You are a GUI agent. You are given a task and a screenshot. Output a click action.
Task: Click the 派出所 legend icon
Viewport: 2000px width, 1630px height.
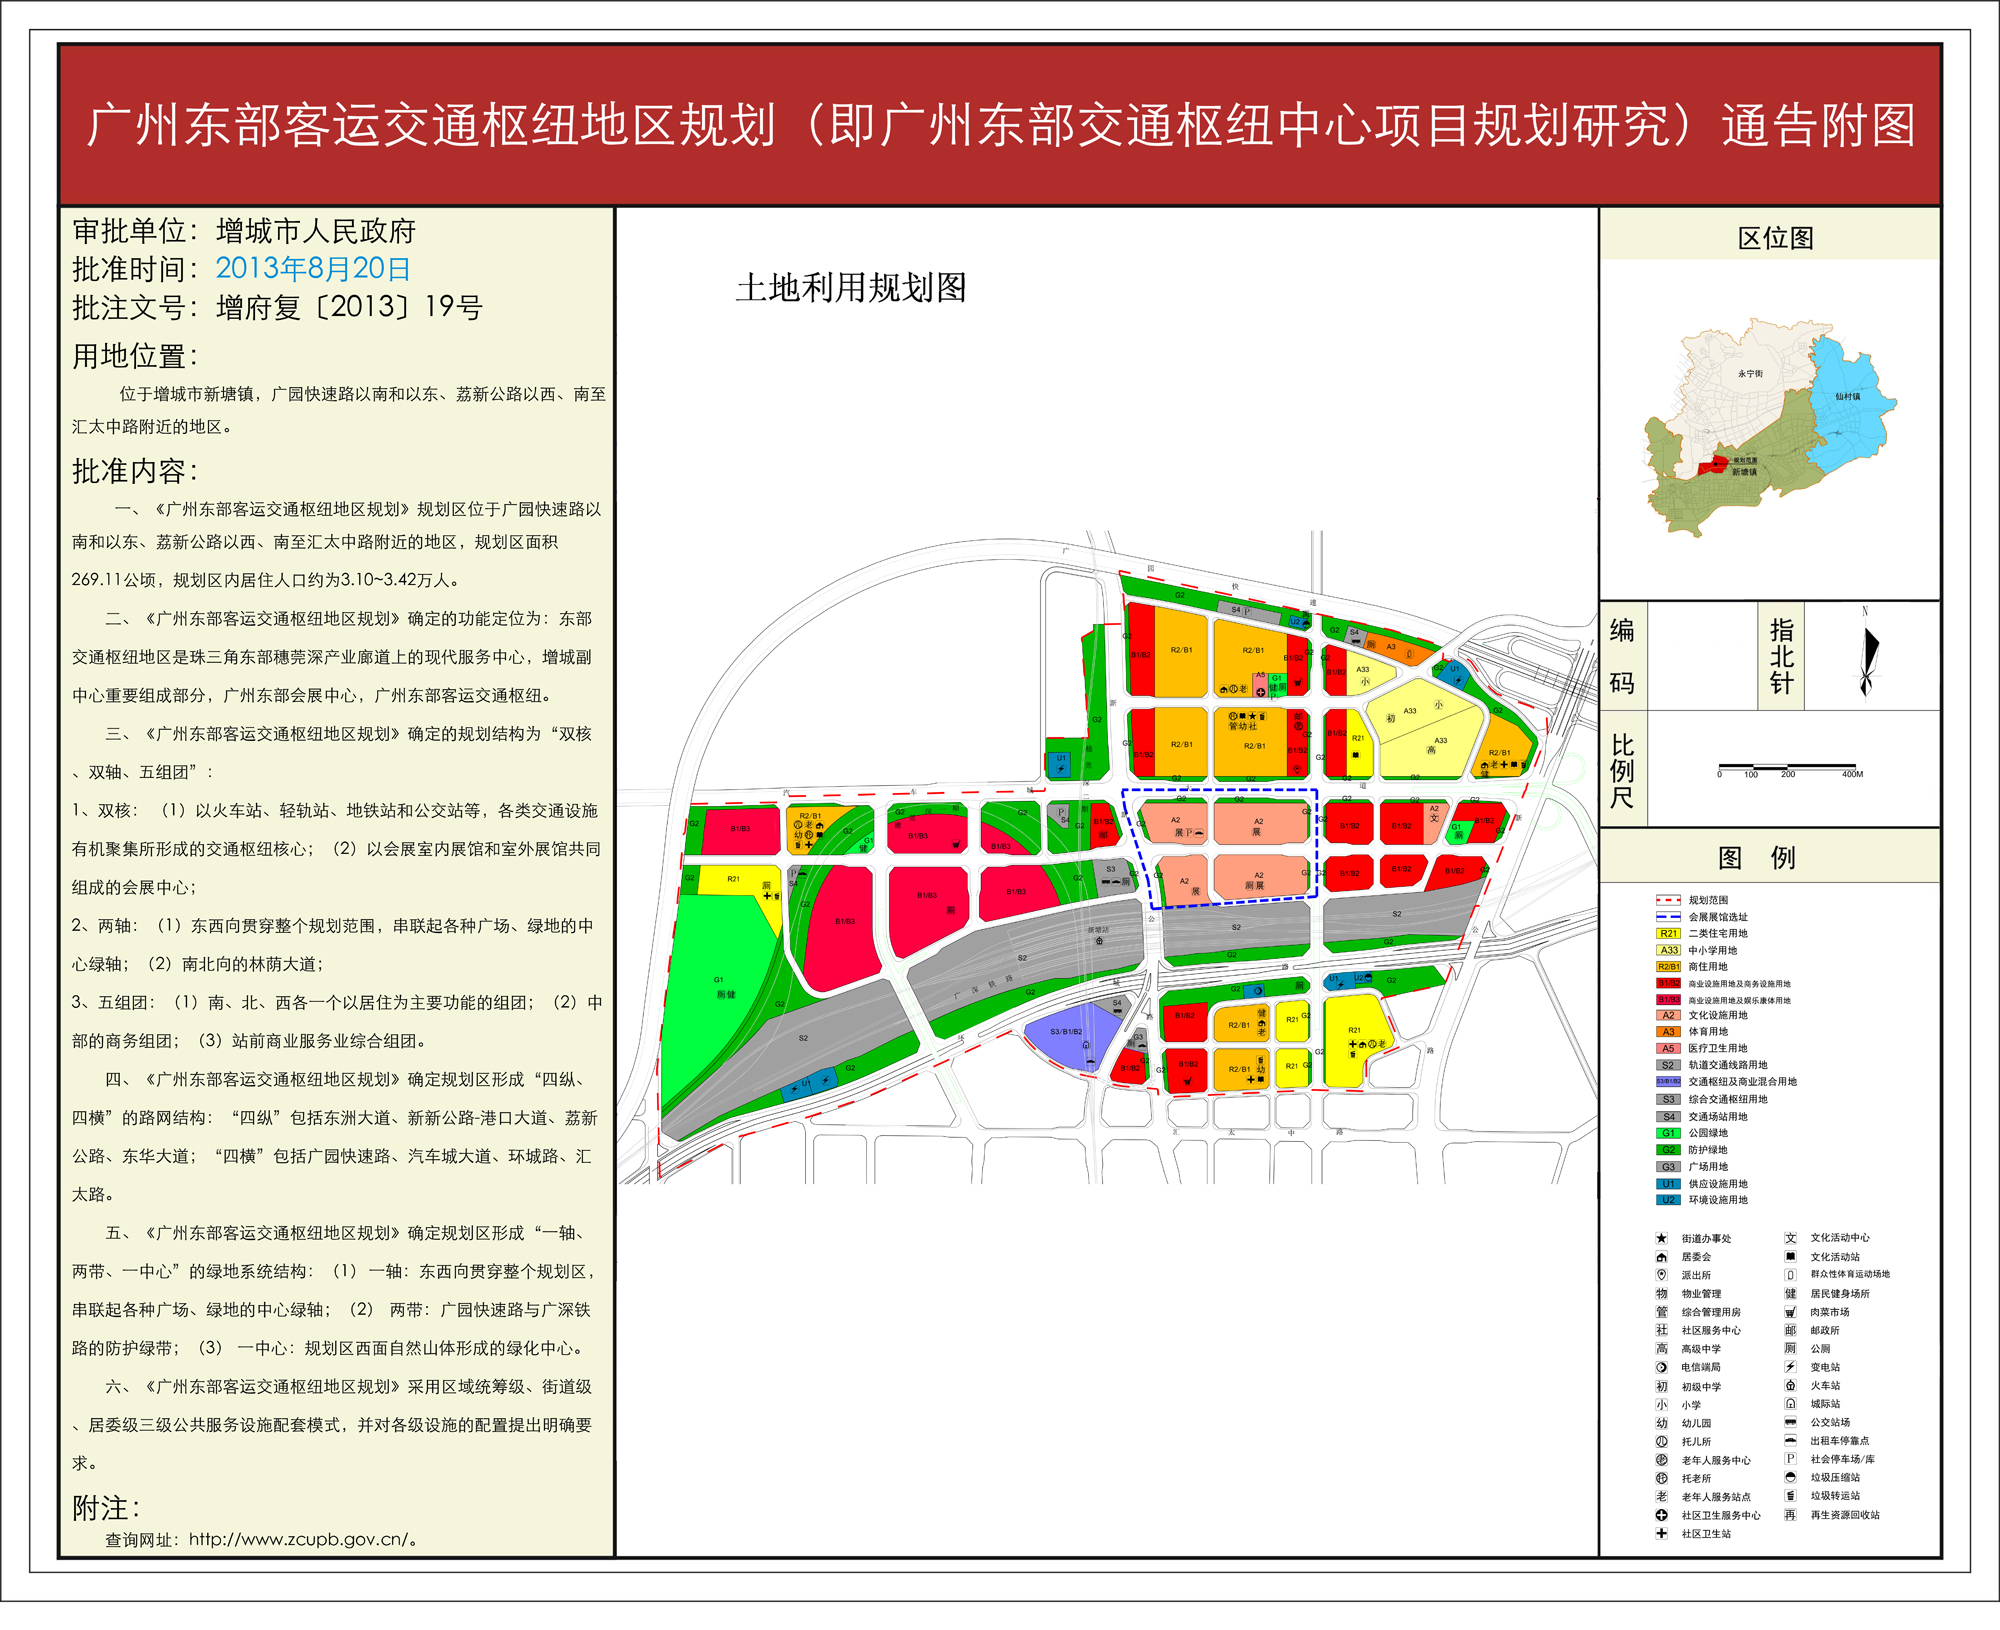pyautogui.click(x=1662, y=1275)
